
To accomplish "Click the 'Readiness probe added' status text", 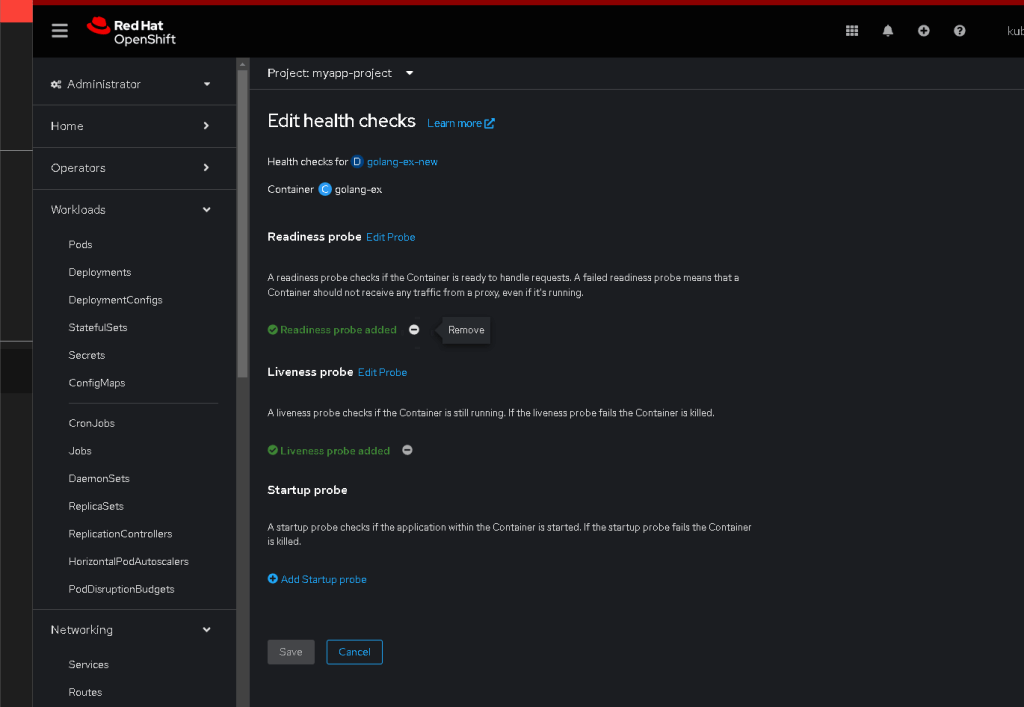I will [338, 330].
